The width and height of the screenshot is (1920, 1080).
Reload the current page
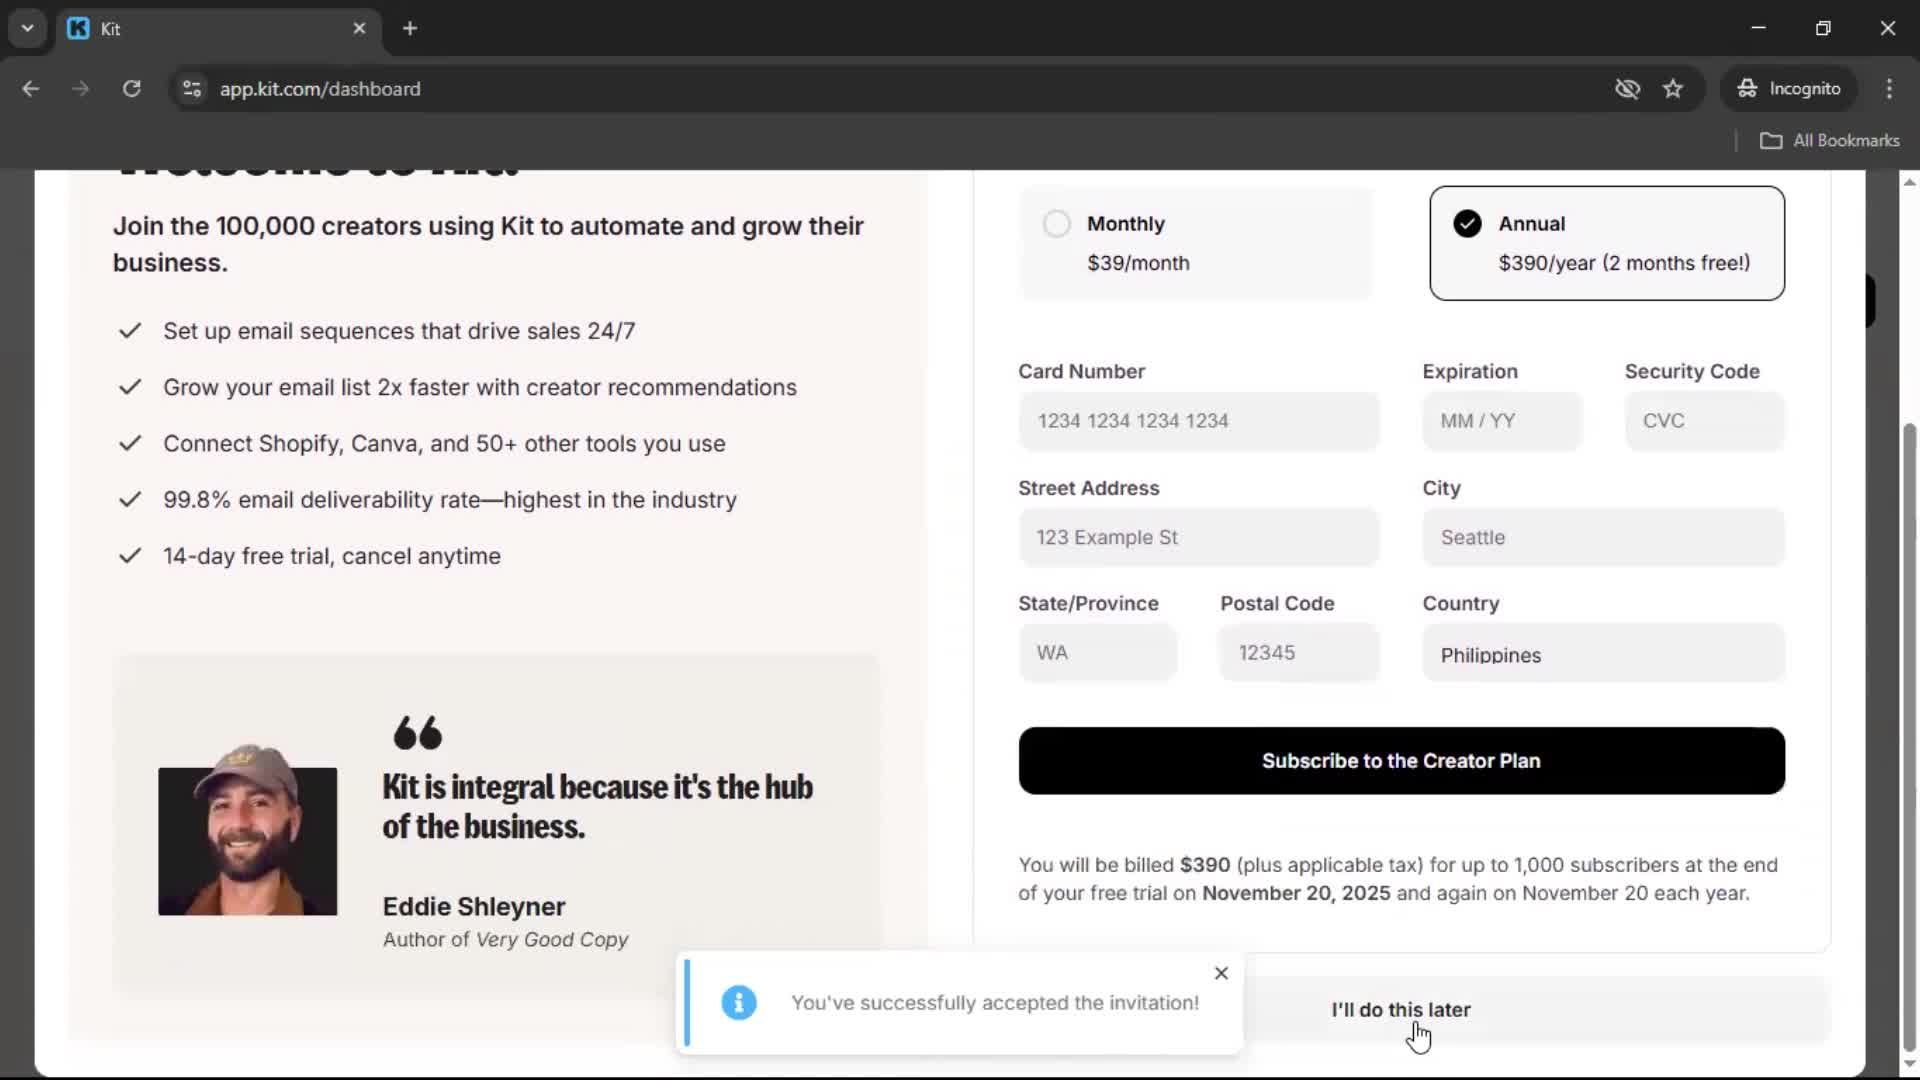click(x=131, y=88)
